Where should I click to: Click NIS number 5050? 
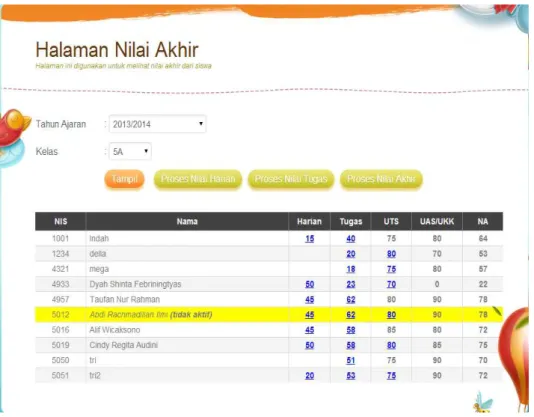(61, 360)
